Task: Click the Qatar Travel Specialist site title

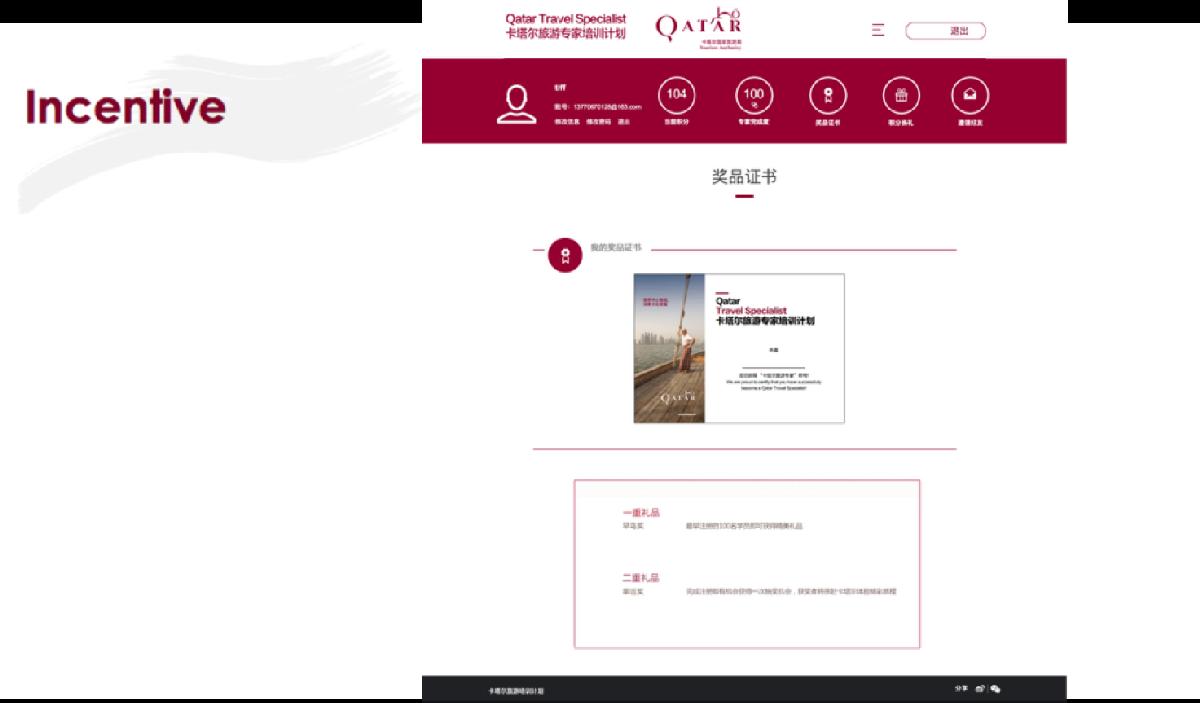Action: click(565, 26)
